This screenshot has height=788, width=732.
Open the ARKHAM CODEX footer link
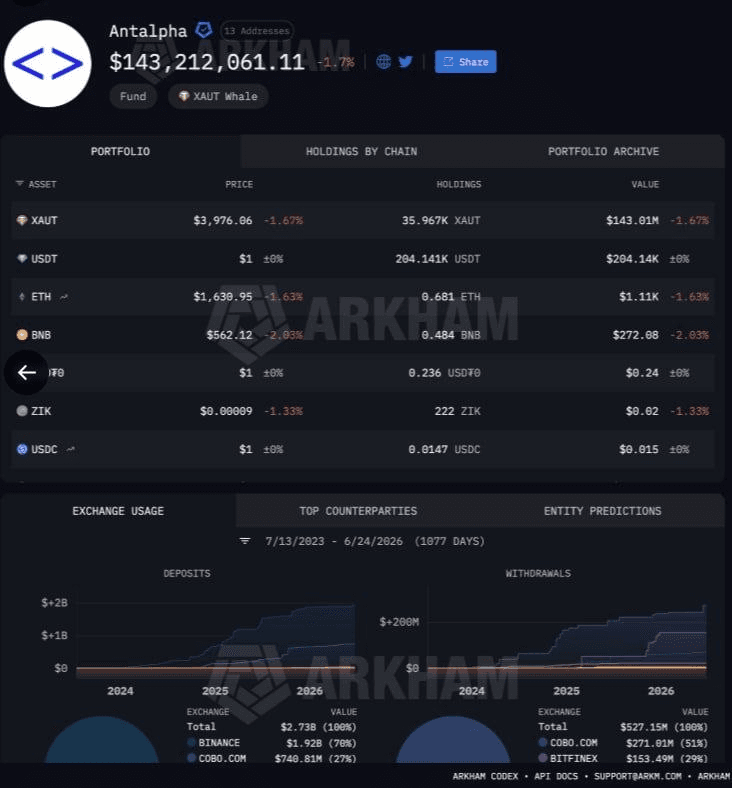[x=485, y=776]
